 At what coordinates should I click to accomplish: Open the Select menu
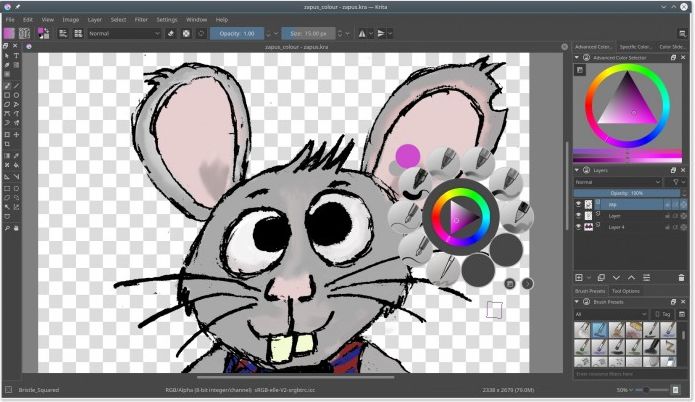coord(118,20)
